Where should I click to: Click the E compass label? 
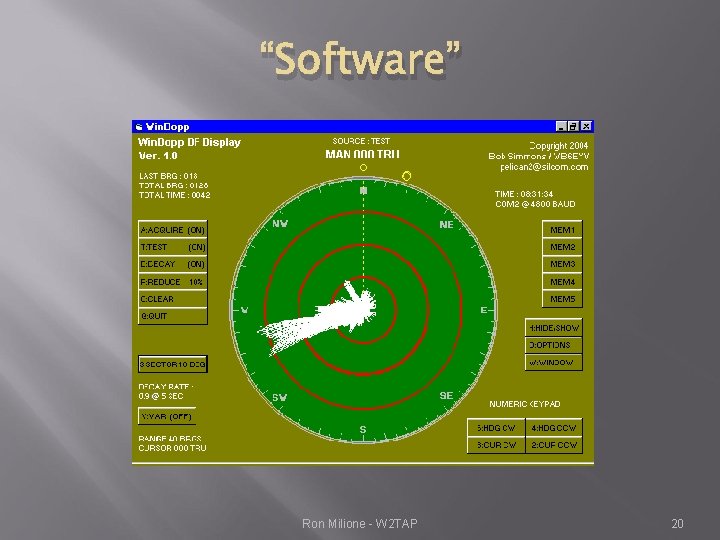(x=484, y=310)
